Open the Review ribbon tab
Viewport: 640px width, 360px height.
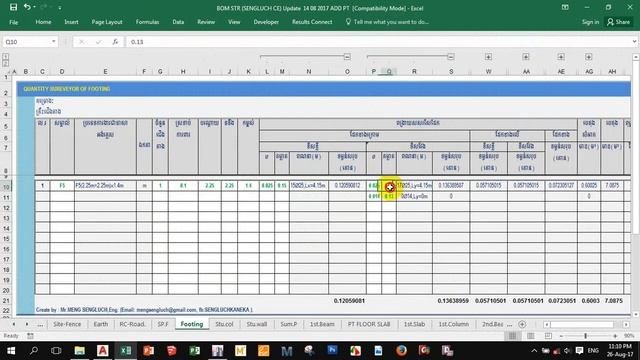point(206,22)
